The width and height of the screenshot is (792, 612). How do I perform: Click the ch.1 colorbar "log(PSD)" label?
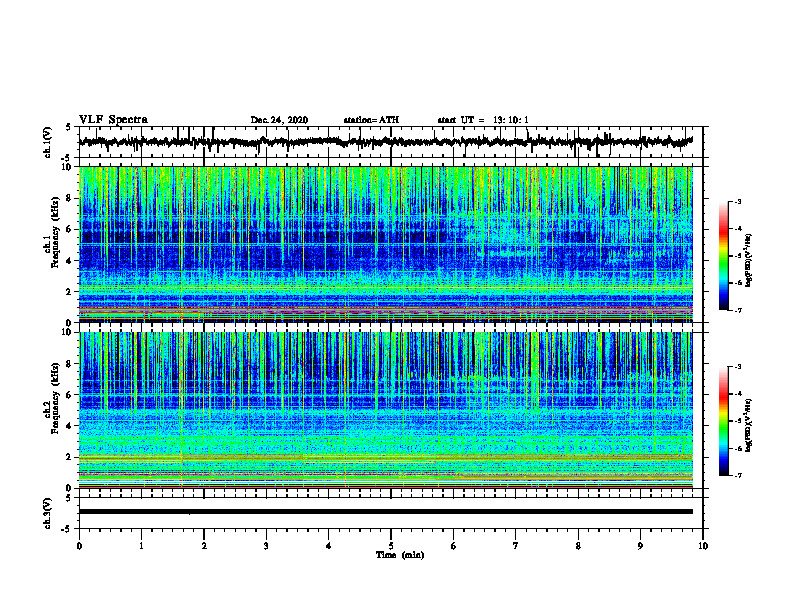749,260
